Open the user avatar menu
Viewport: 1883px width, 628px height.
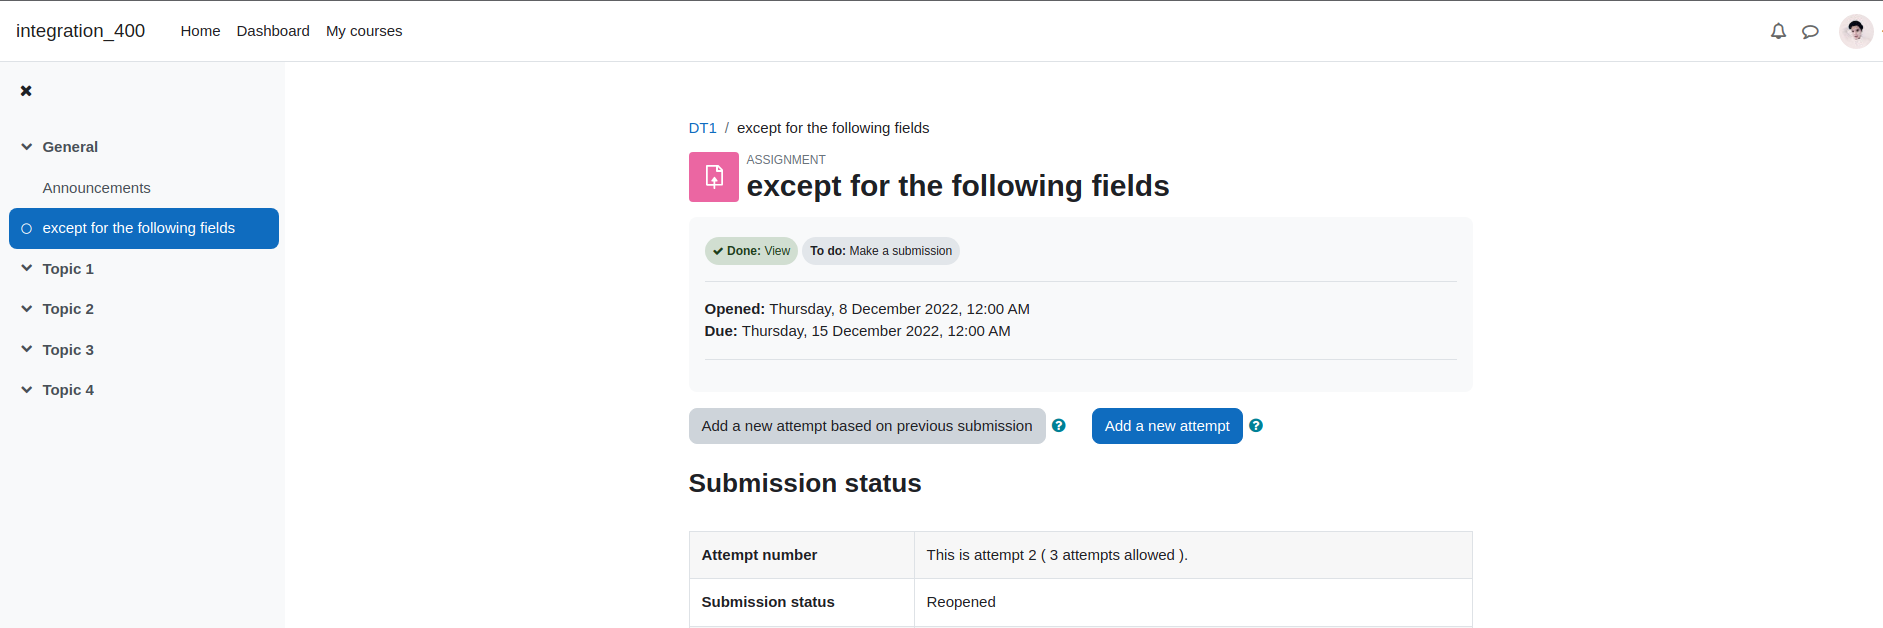pyautogui.click(x=1856, y=31)
